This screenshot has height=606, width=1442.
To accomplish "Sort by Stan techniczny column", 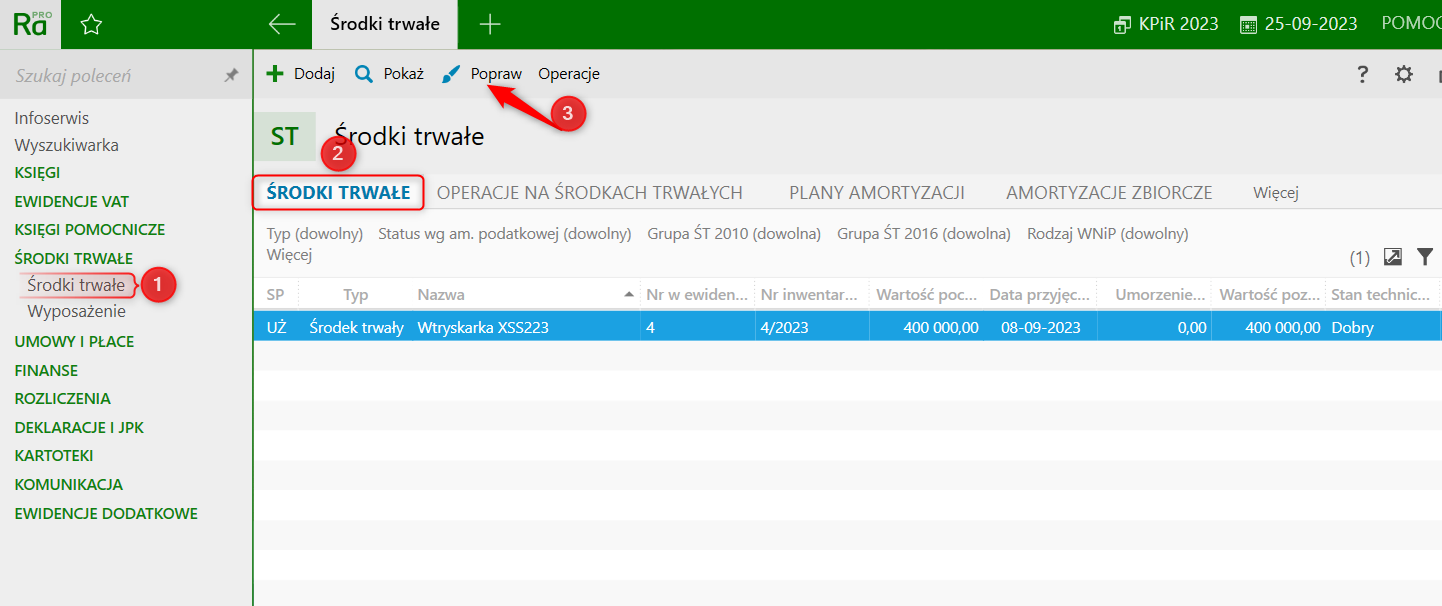I will point(1382,294).
